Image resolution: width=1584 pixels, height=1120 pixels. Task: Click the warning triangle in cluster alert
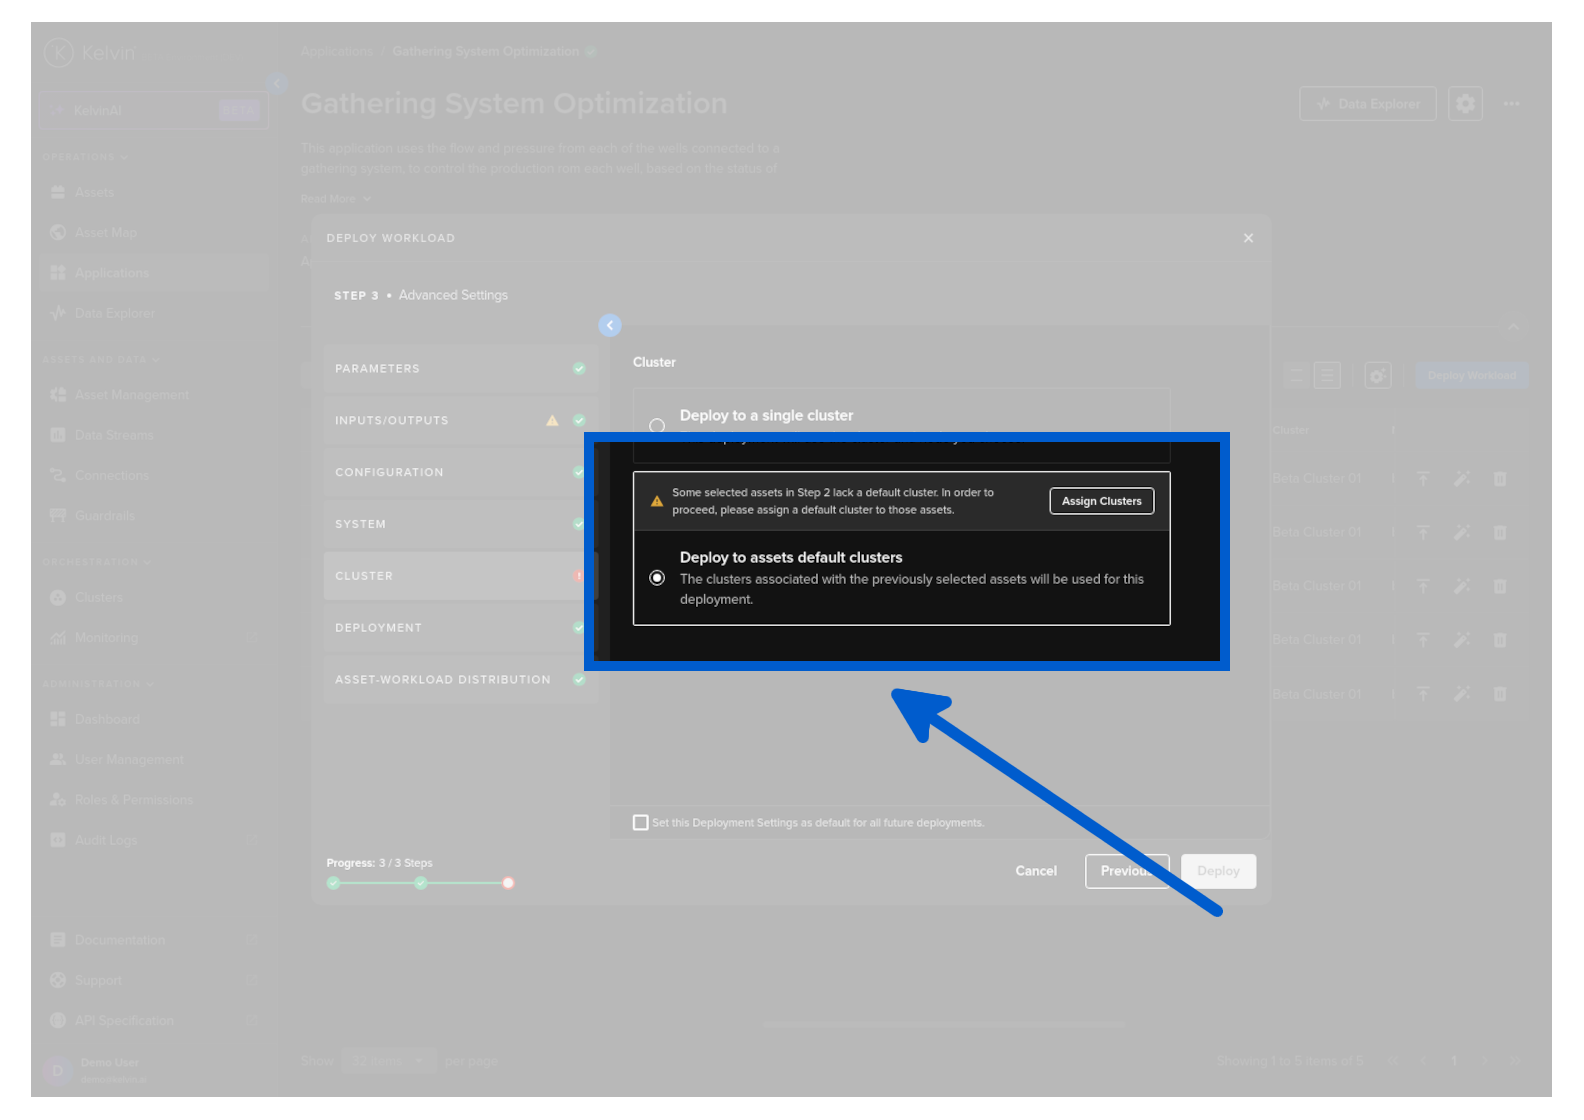pos(657,501)
